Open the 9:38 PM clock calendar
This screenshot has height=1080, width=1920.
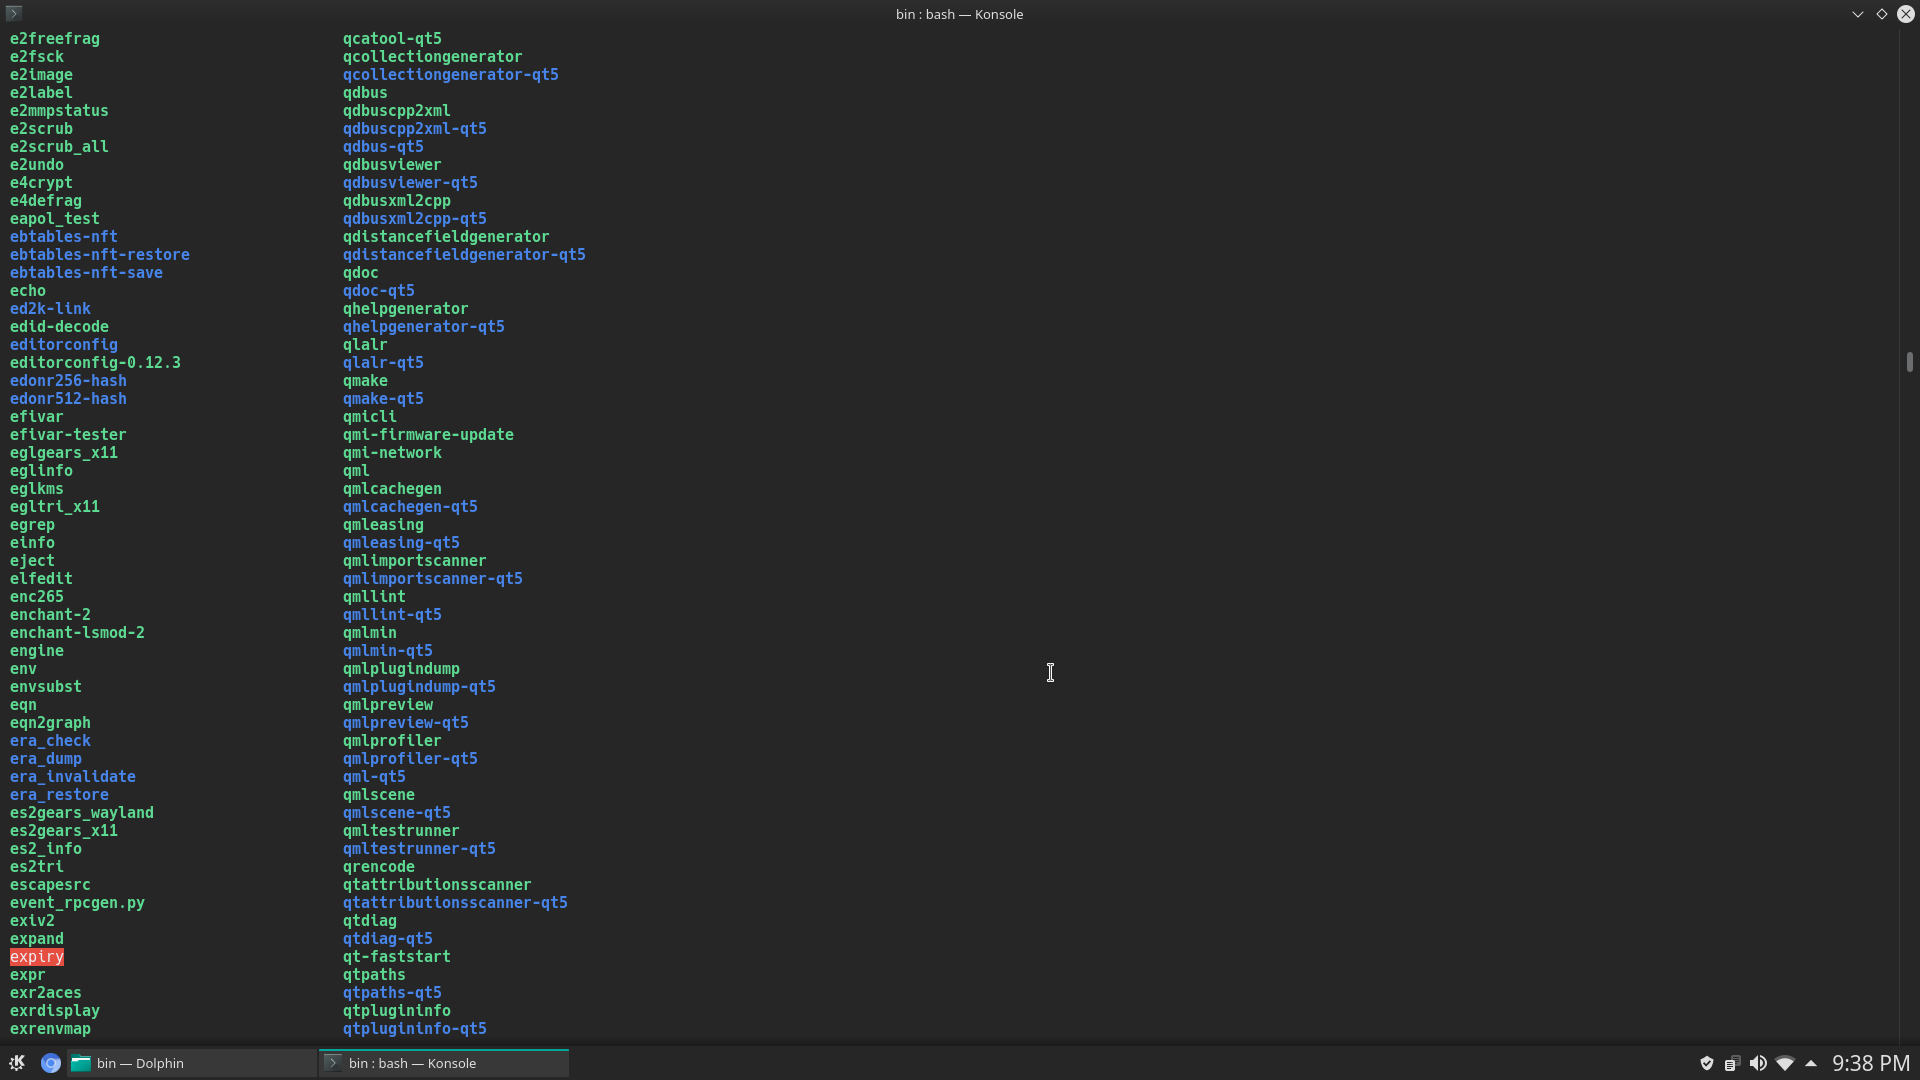1871,1063
